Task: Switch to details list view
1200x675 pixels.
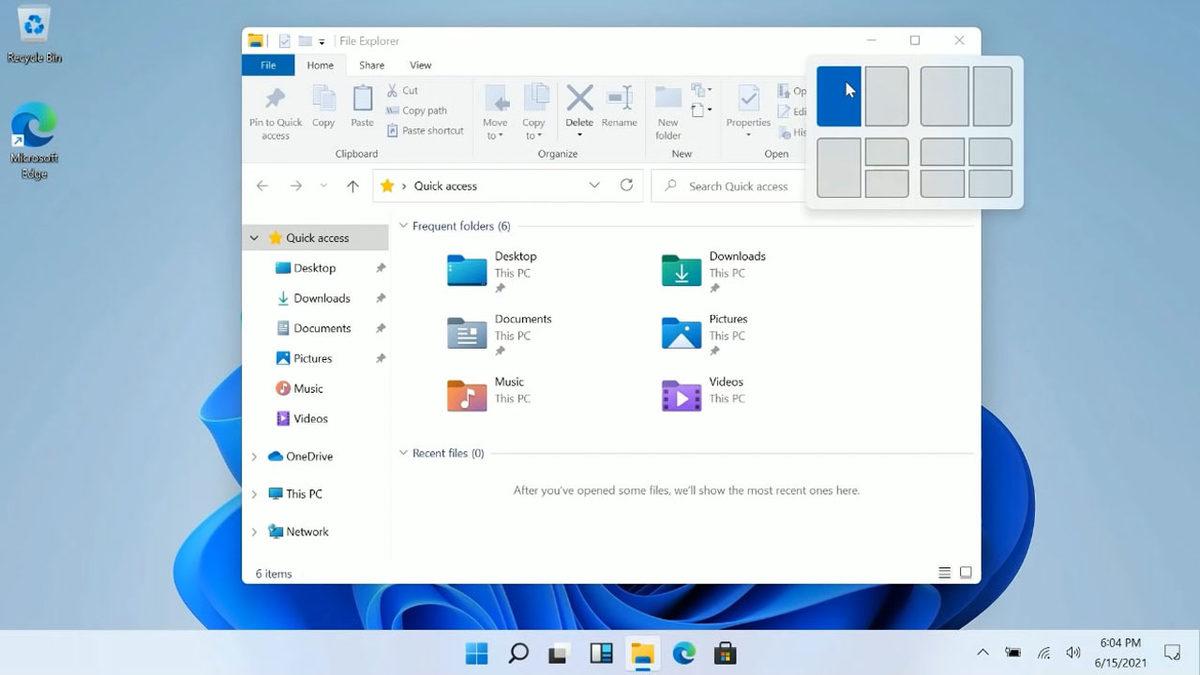Action: 944,571
